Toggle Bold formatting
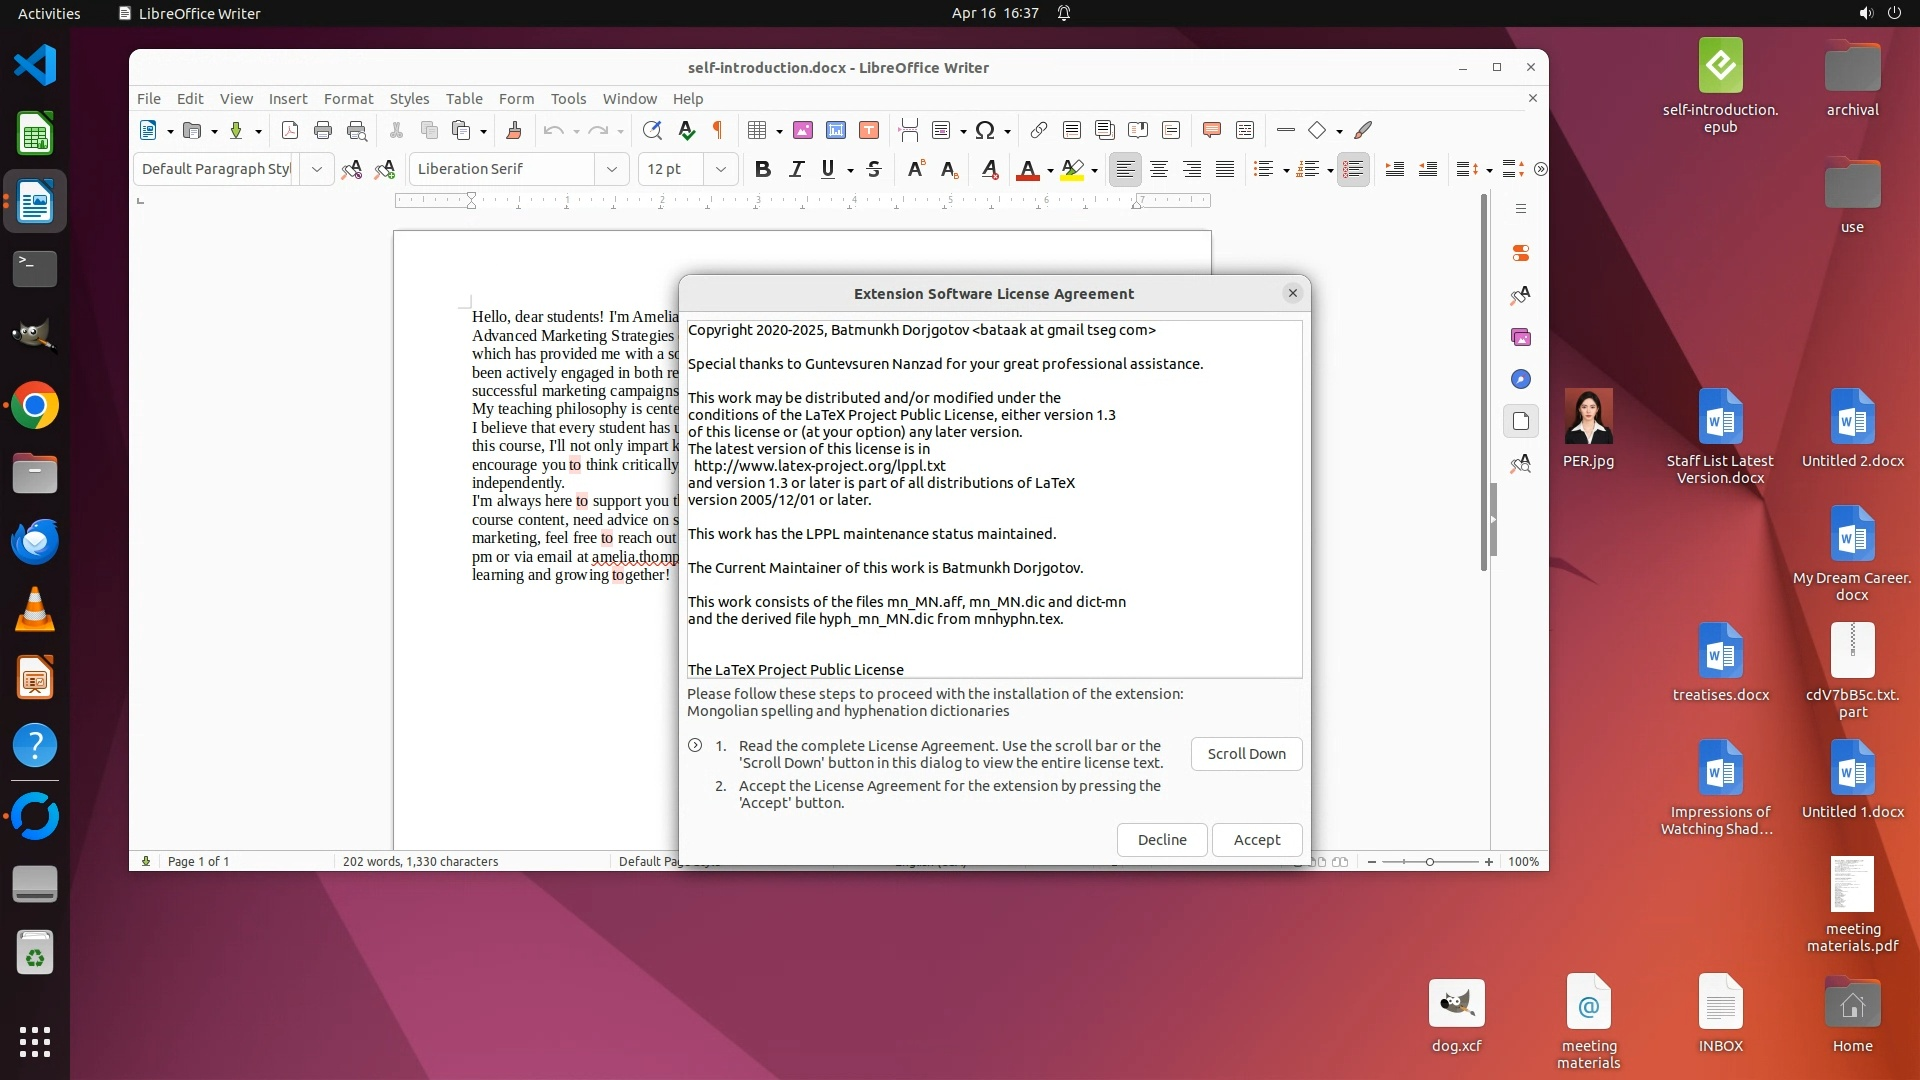The height and width of the screenshot is (1080, 1920). pos(763,169)
